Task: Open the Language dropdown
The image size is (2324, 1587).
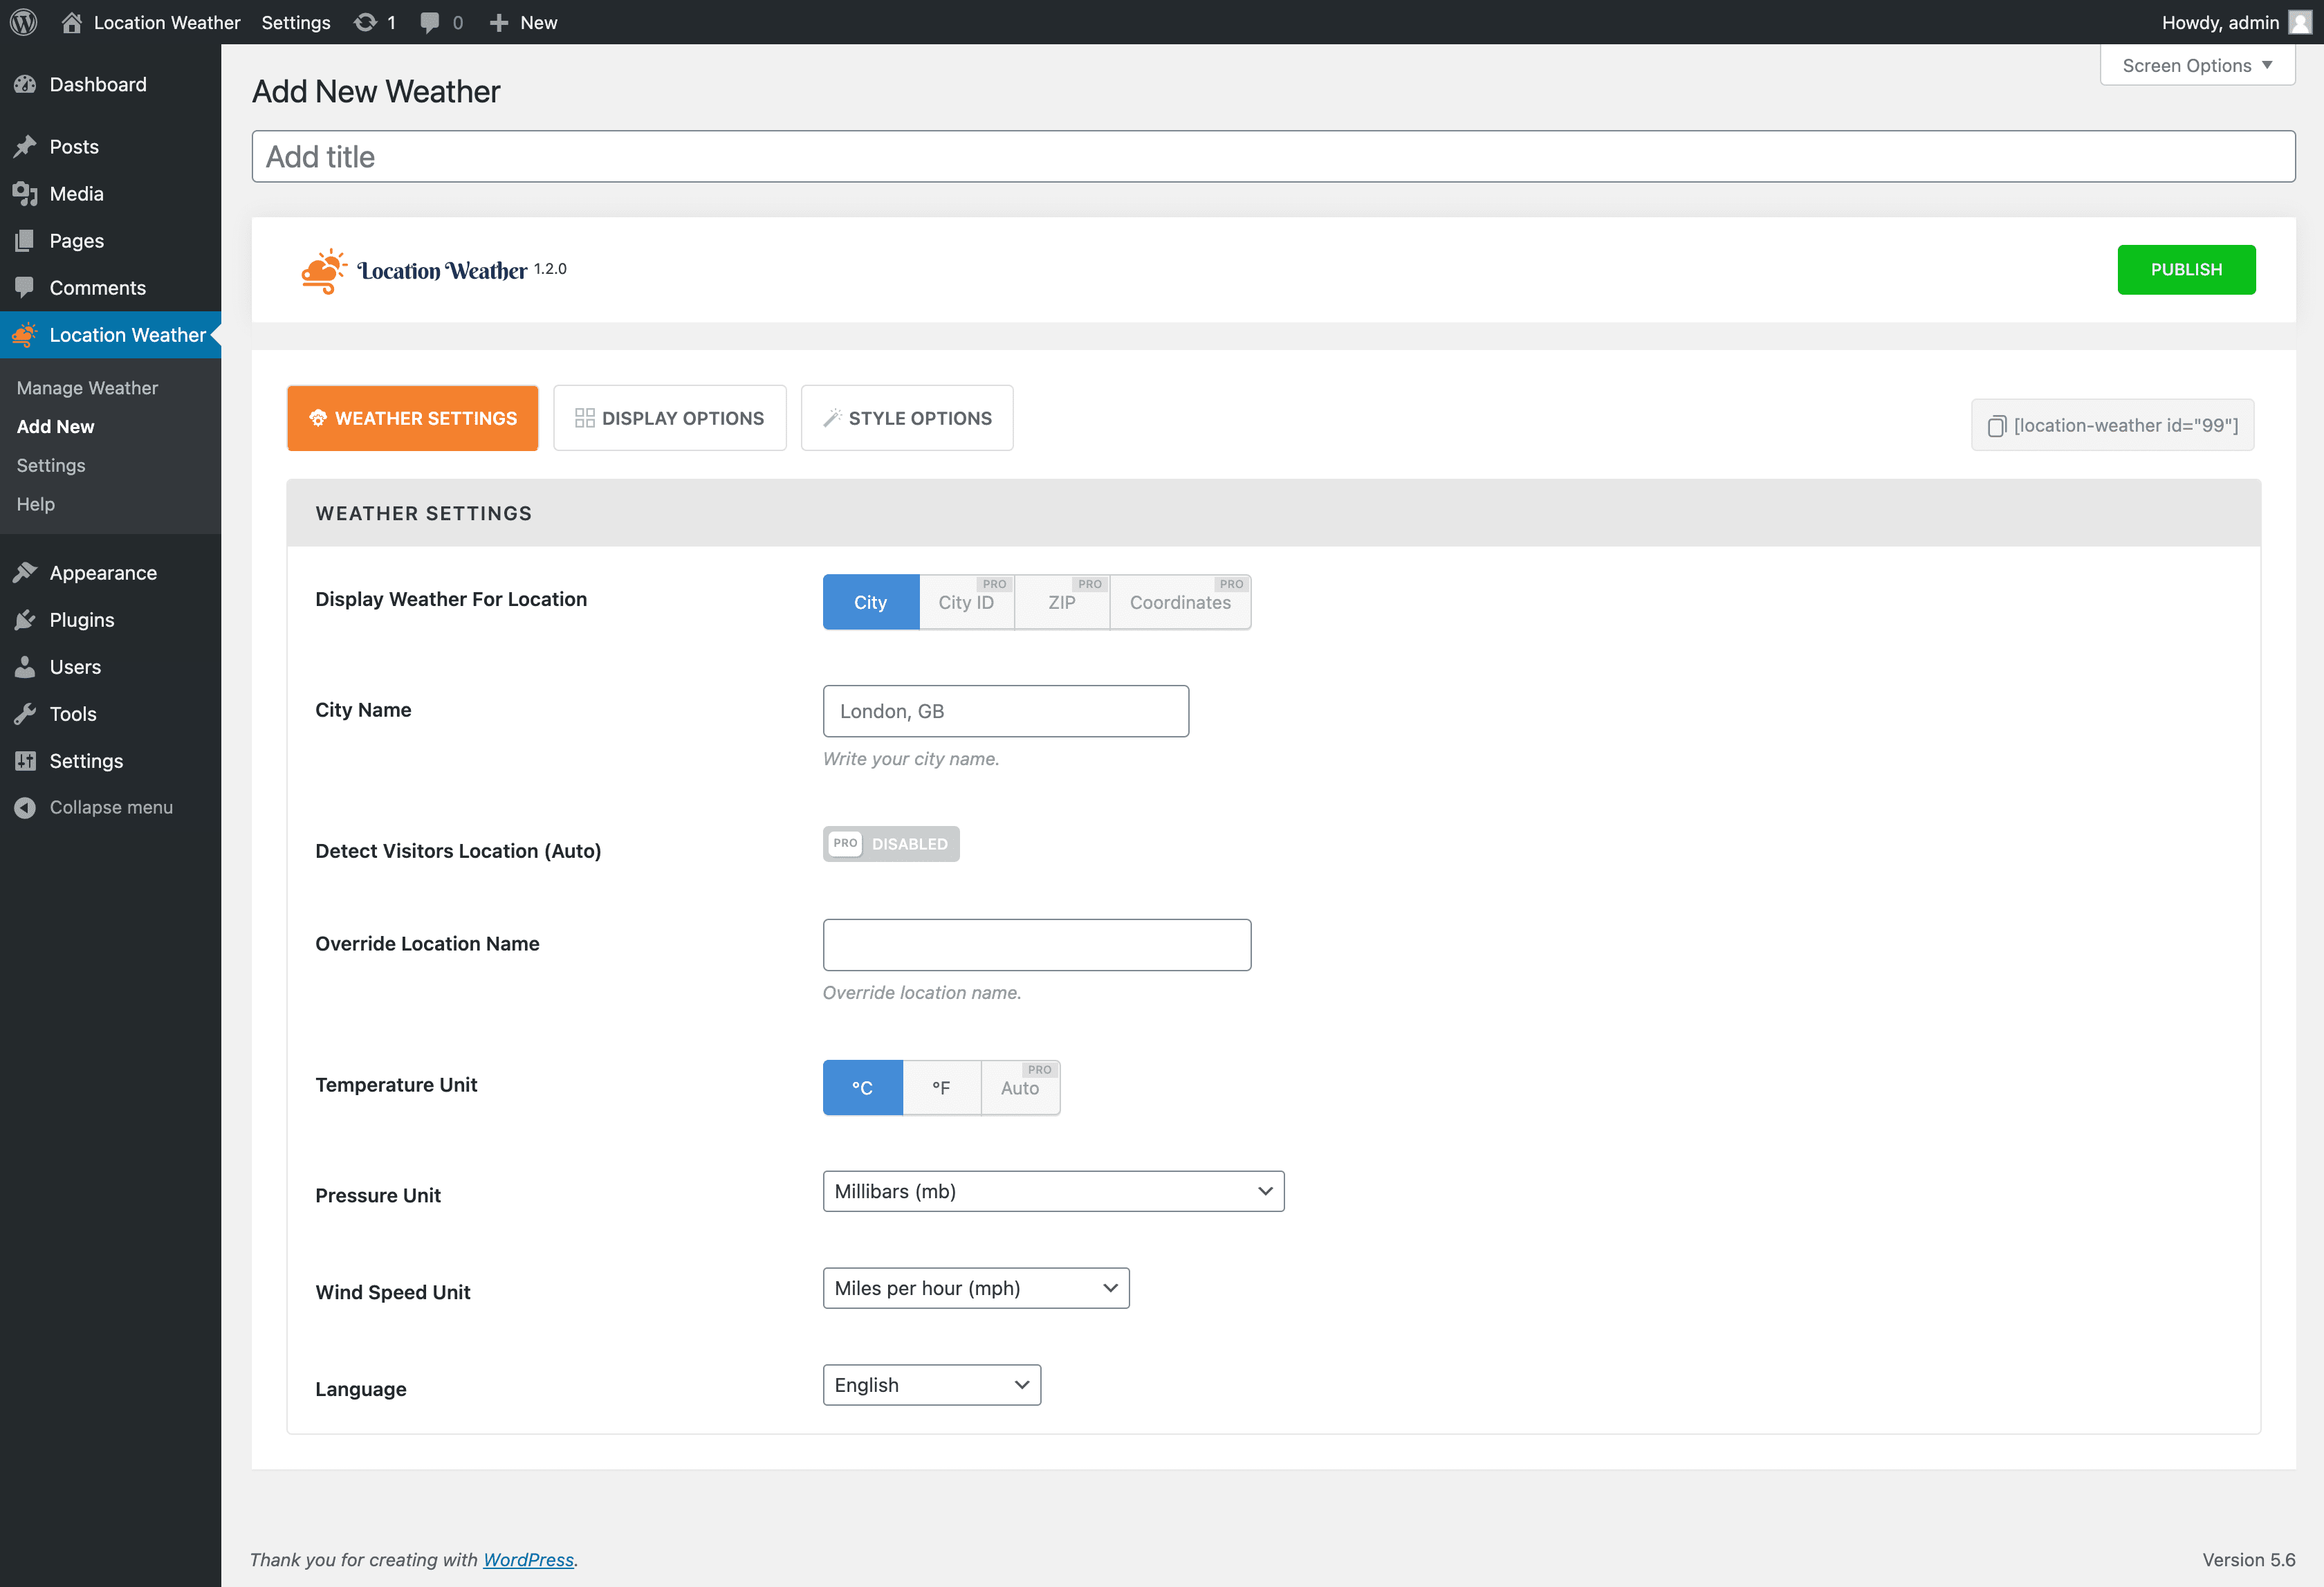Action: click(932, 1385)
